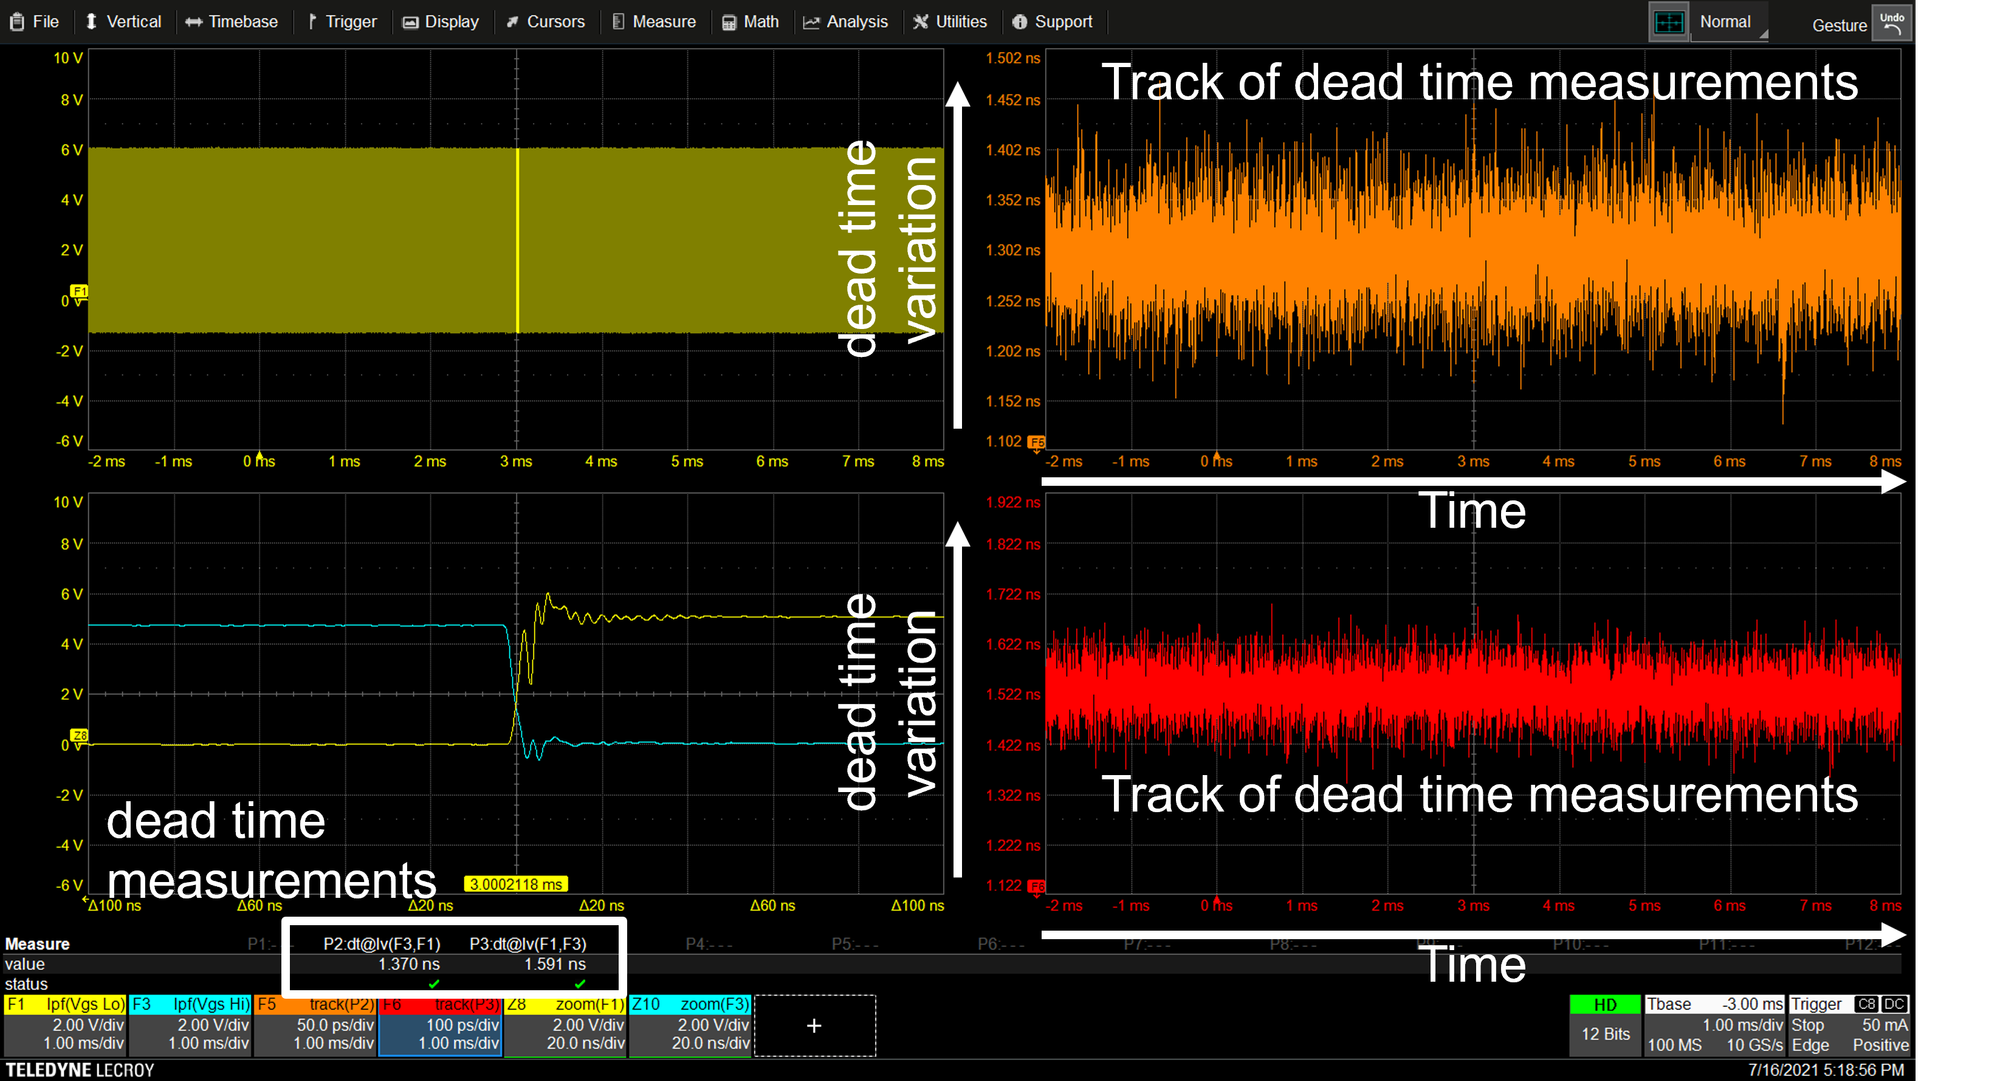
Task: Select the F6 track(P3) descriptor box
Action: tap(441, 1025)
